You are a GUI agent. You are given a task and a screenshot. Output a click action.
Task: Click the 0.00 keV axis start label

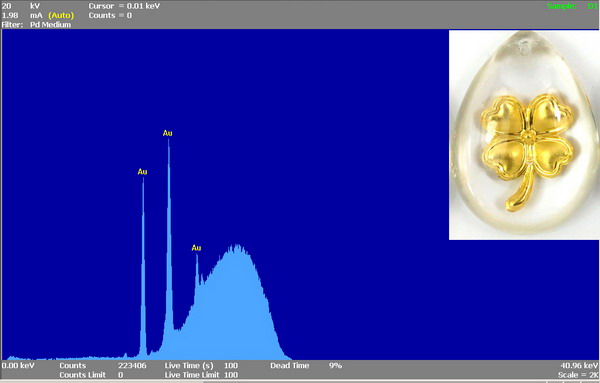pyautogui.click(x=18, y=366)
